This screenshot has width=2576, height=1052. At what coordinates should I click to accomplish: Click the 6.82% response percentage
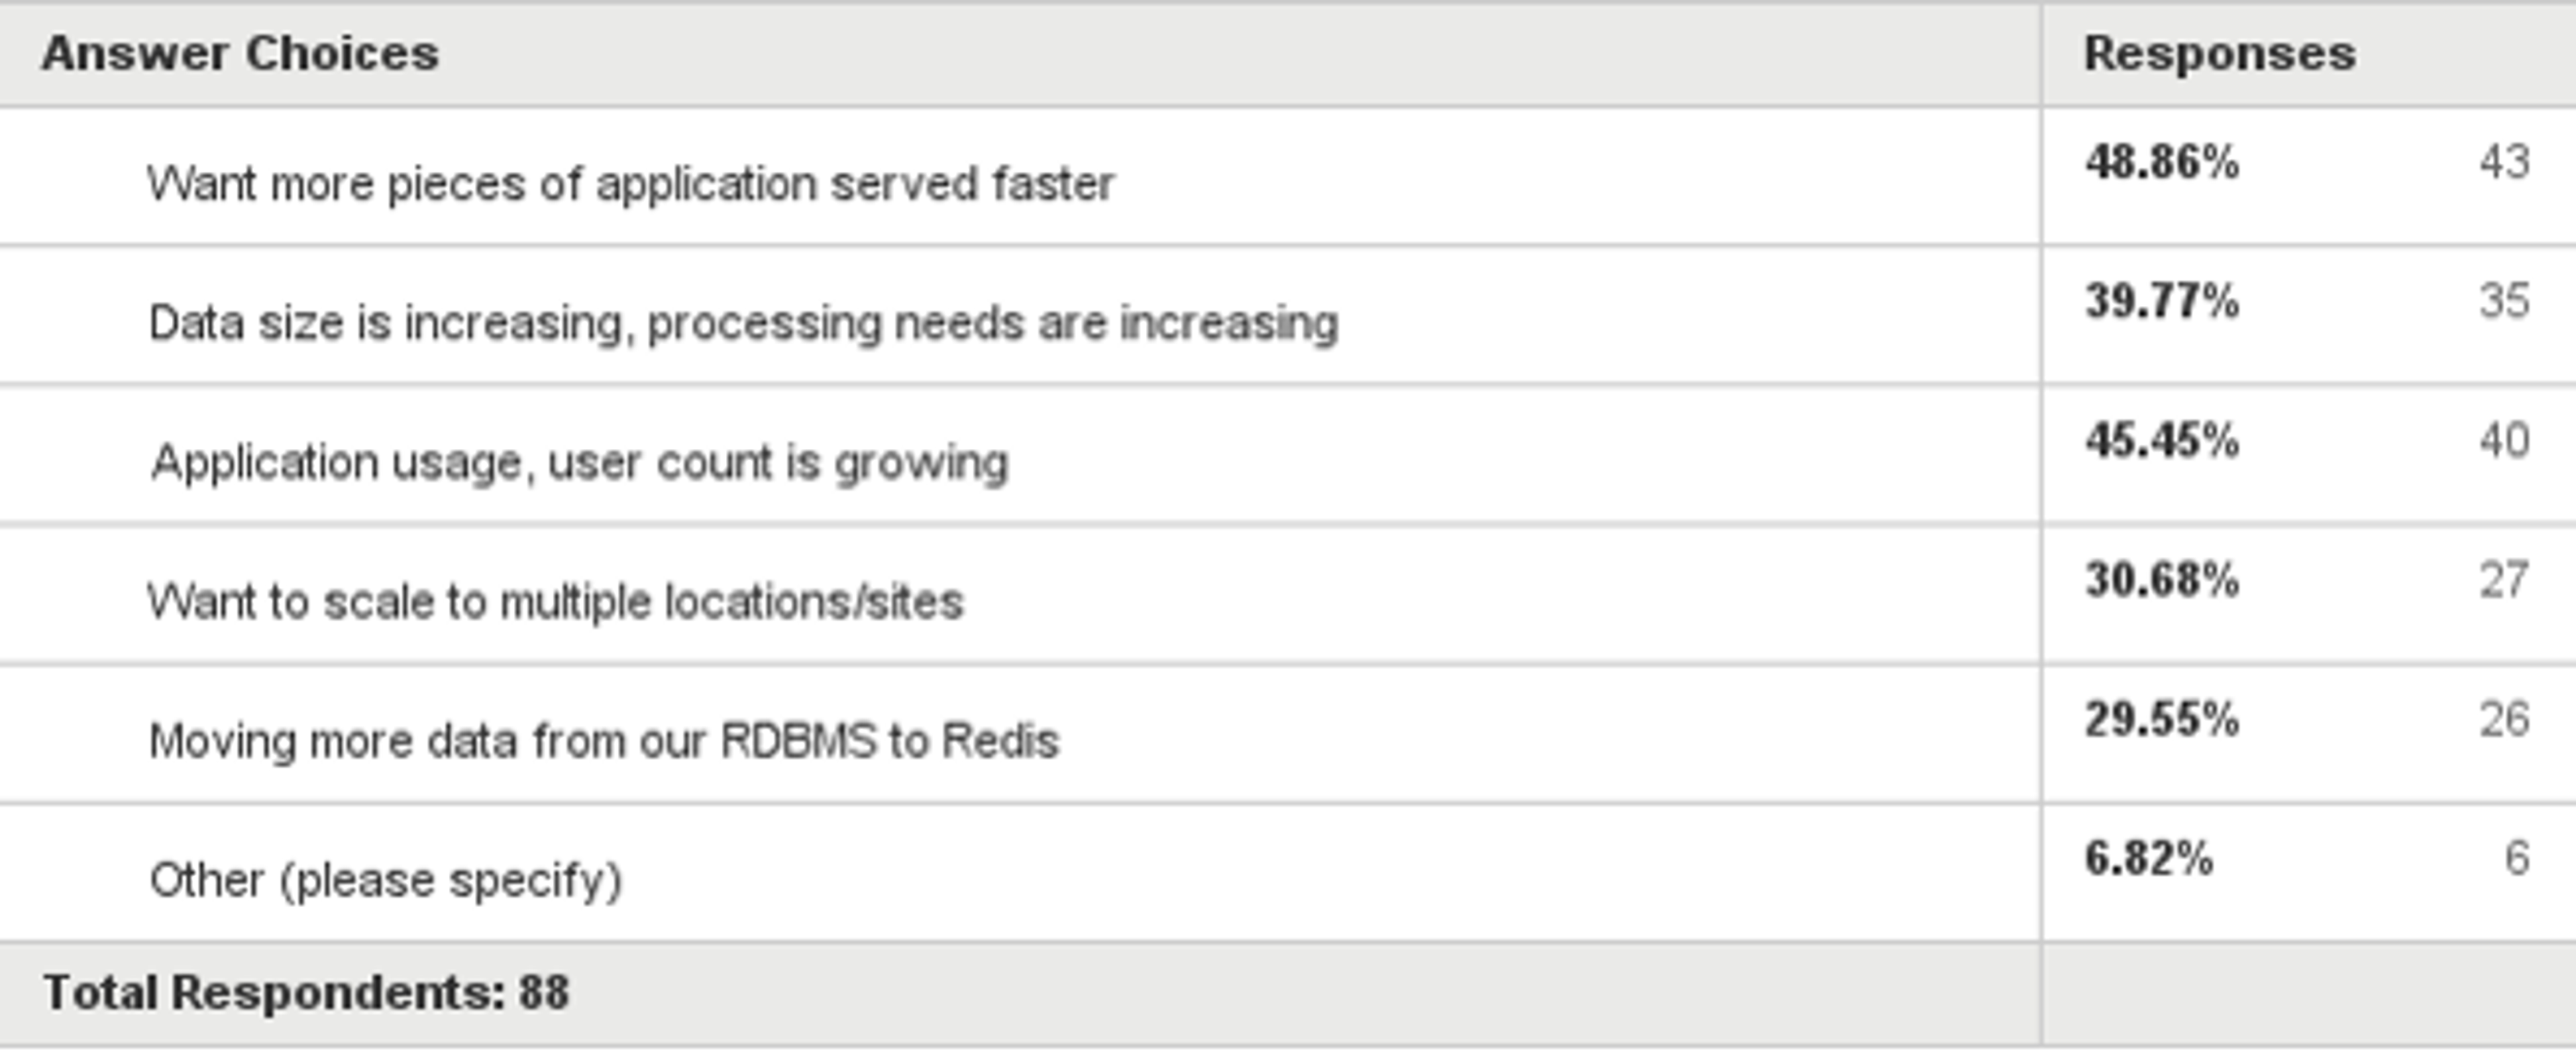(x=2149, y=858)
